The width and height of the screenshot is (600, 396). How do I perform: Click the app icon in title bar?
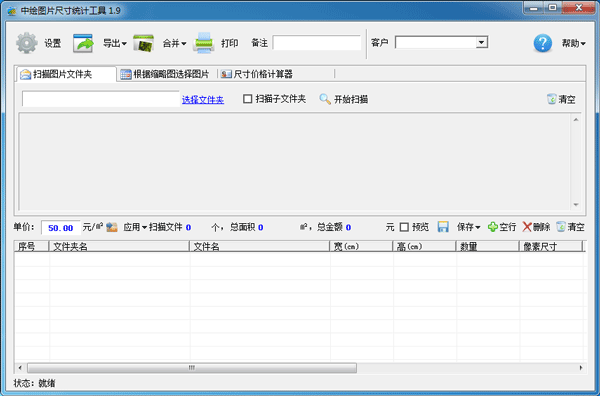(12, 11)
